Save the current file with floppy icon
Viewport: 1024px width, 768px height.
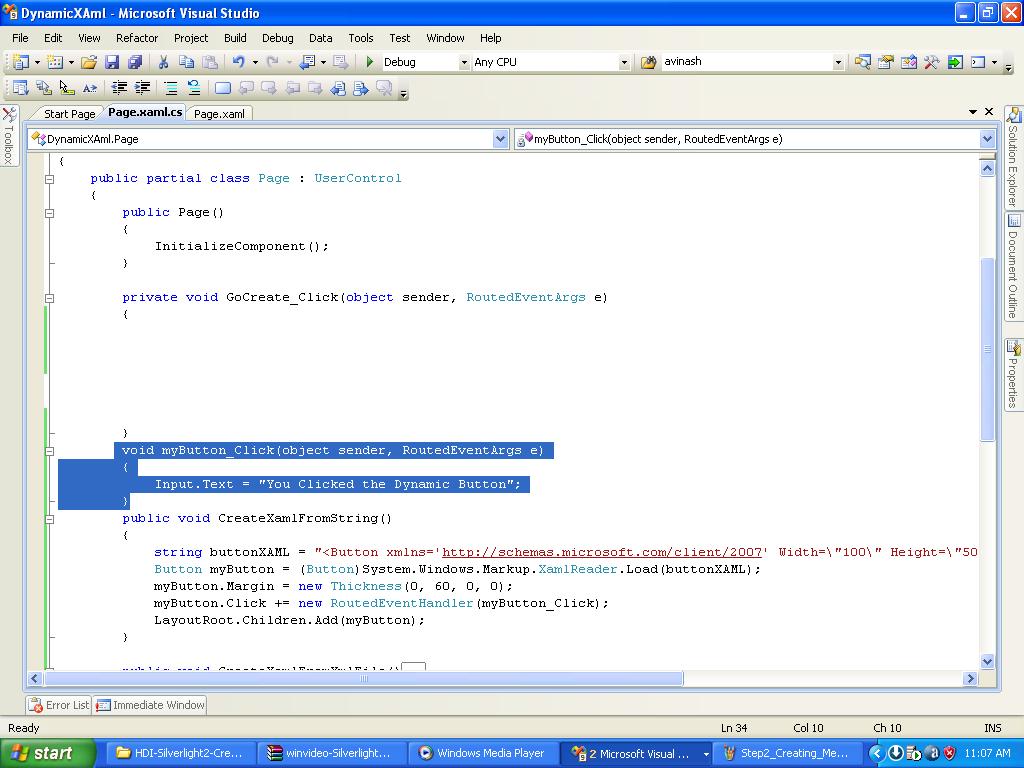tap(112, 62)
